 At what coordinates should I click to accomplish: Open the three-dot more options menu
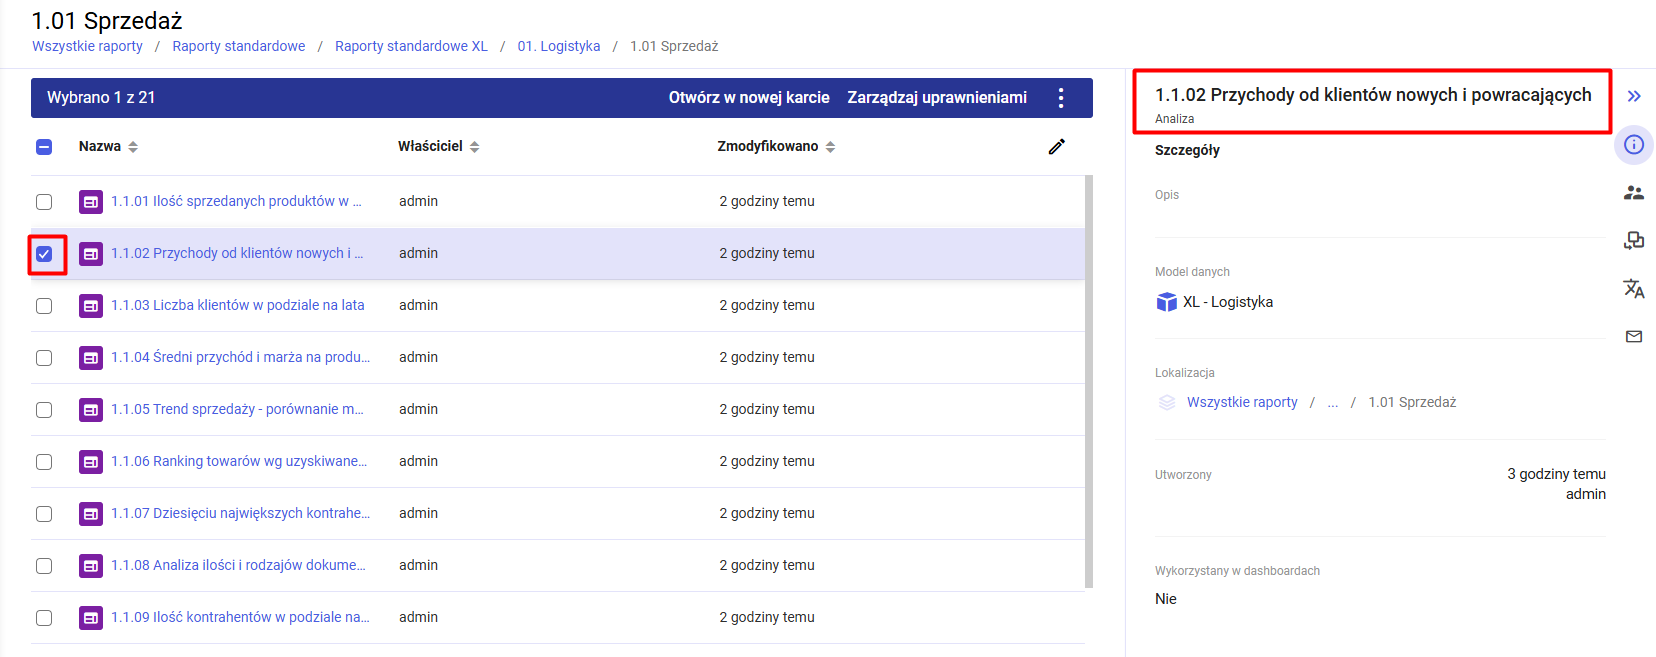[1061, 98]
